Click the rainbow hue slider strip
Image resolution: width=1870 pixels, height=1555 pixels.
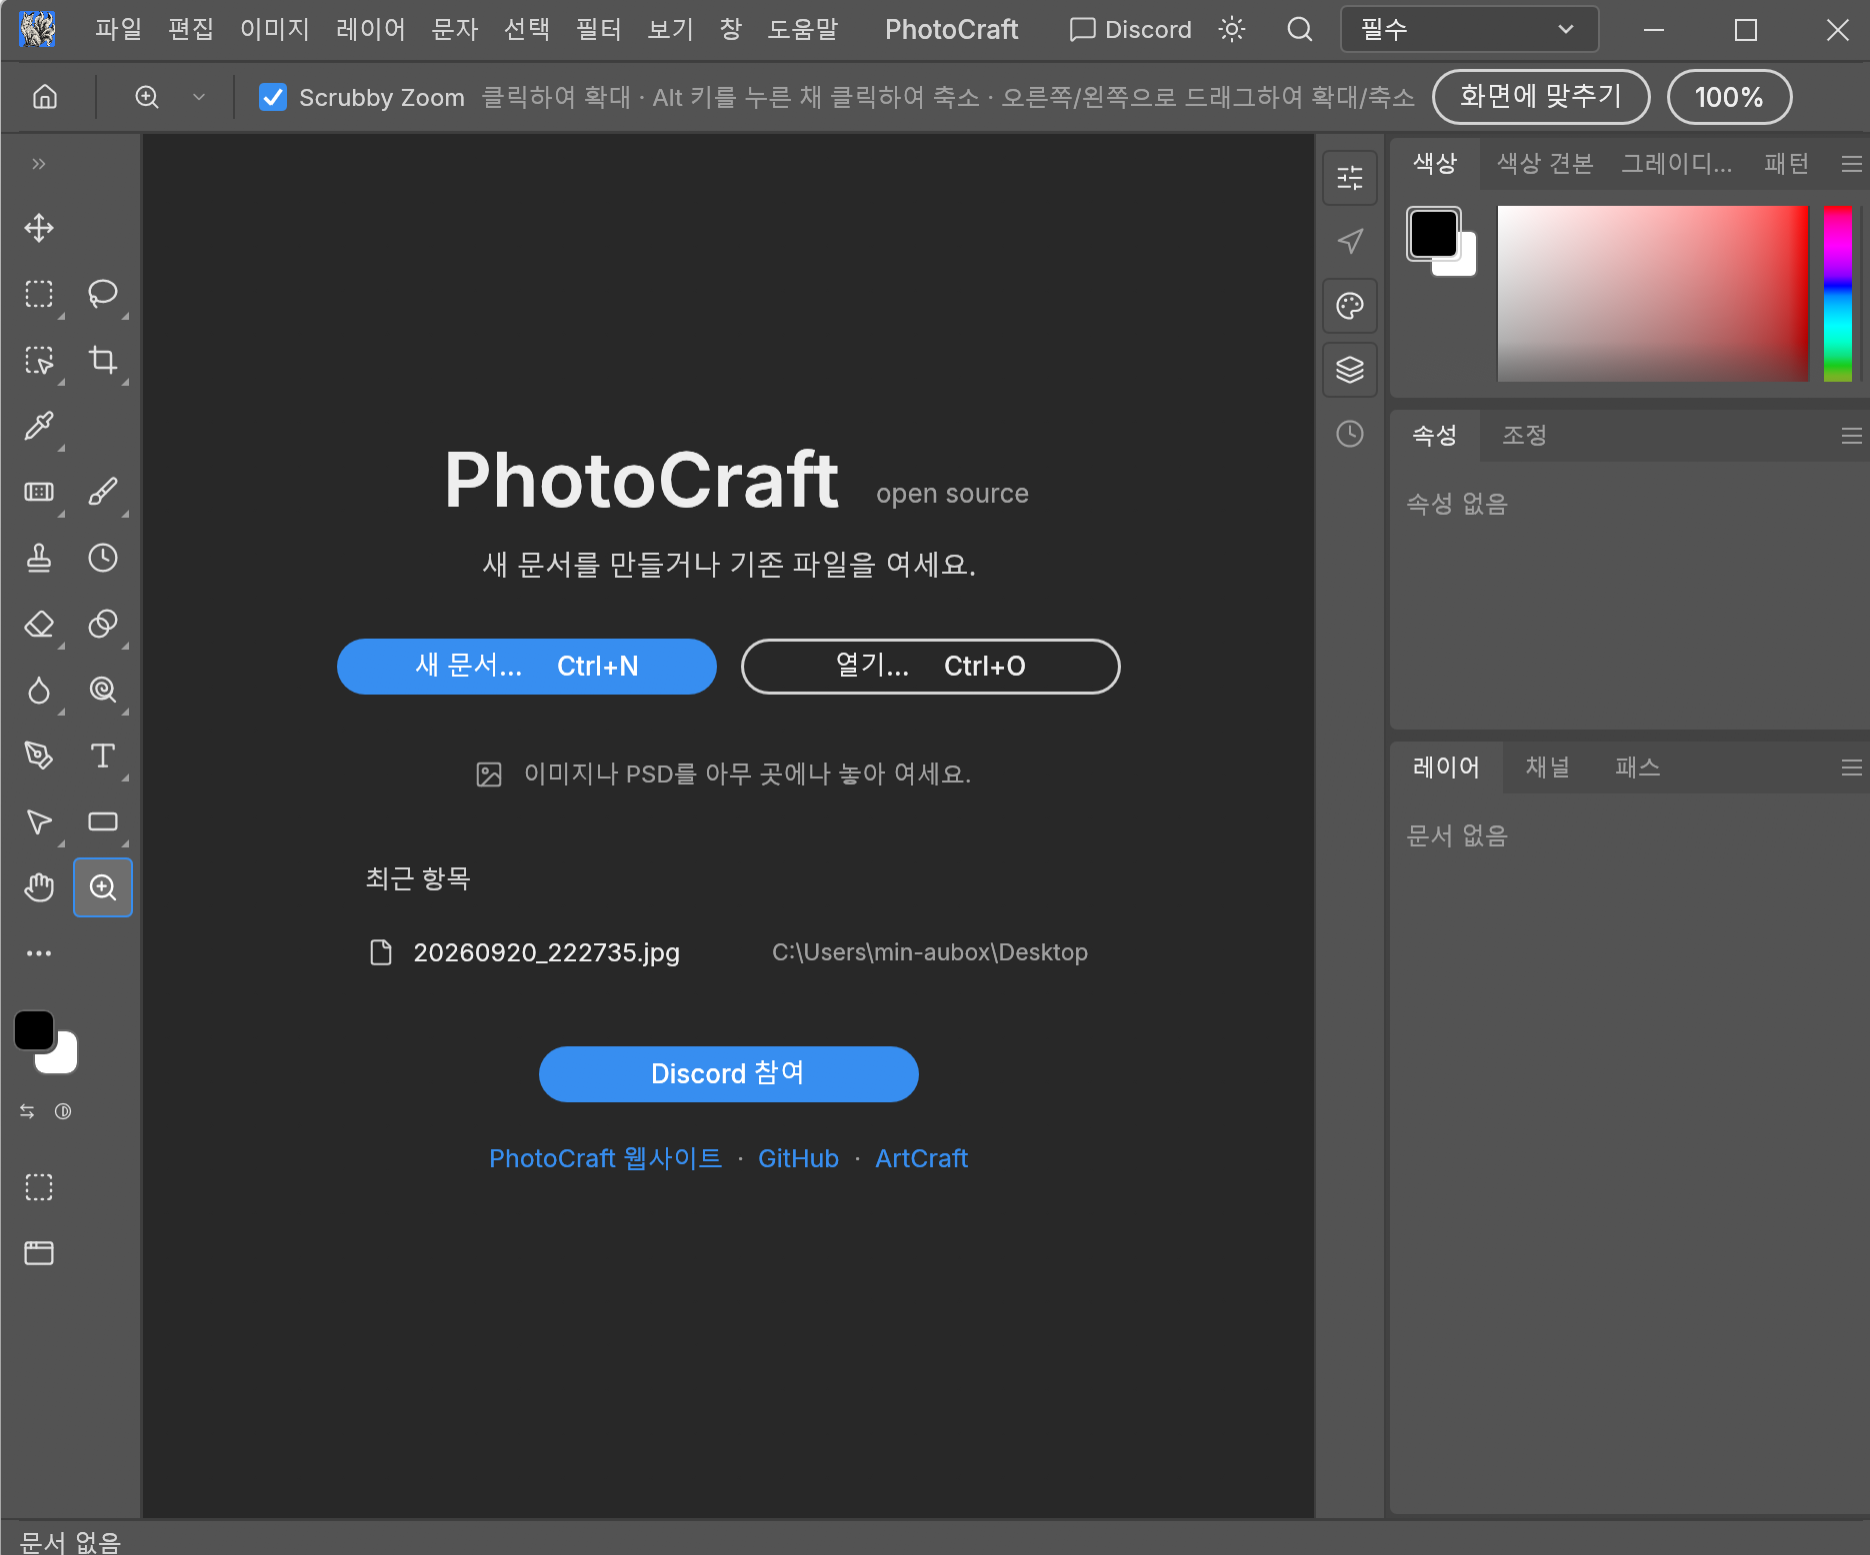coord(1837,293)
